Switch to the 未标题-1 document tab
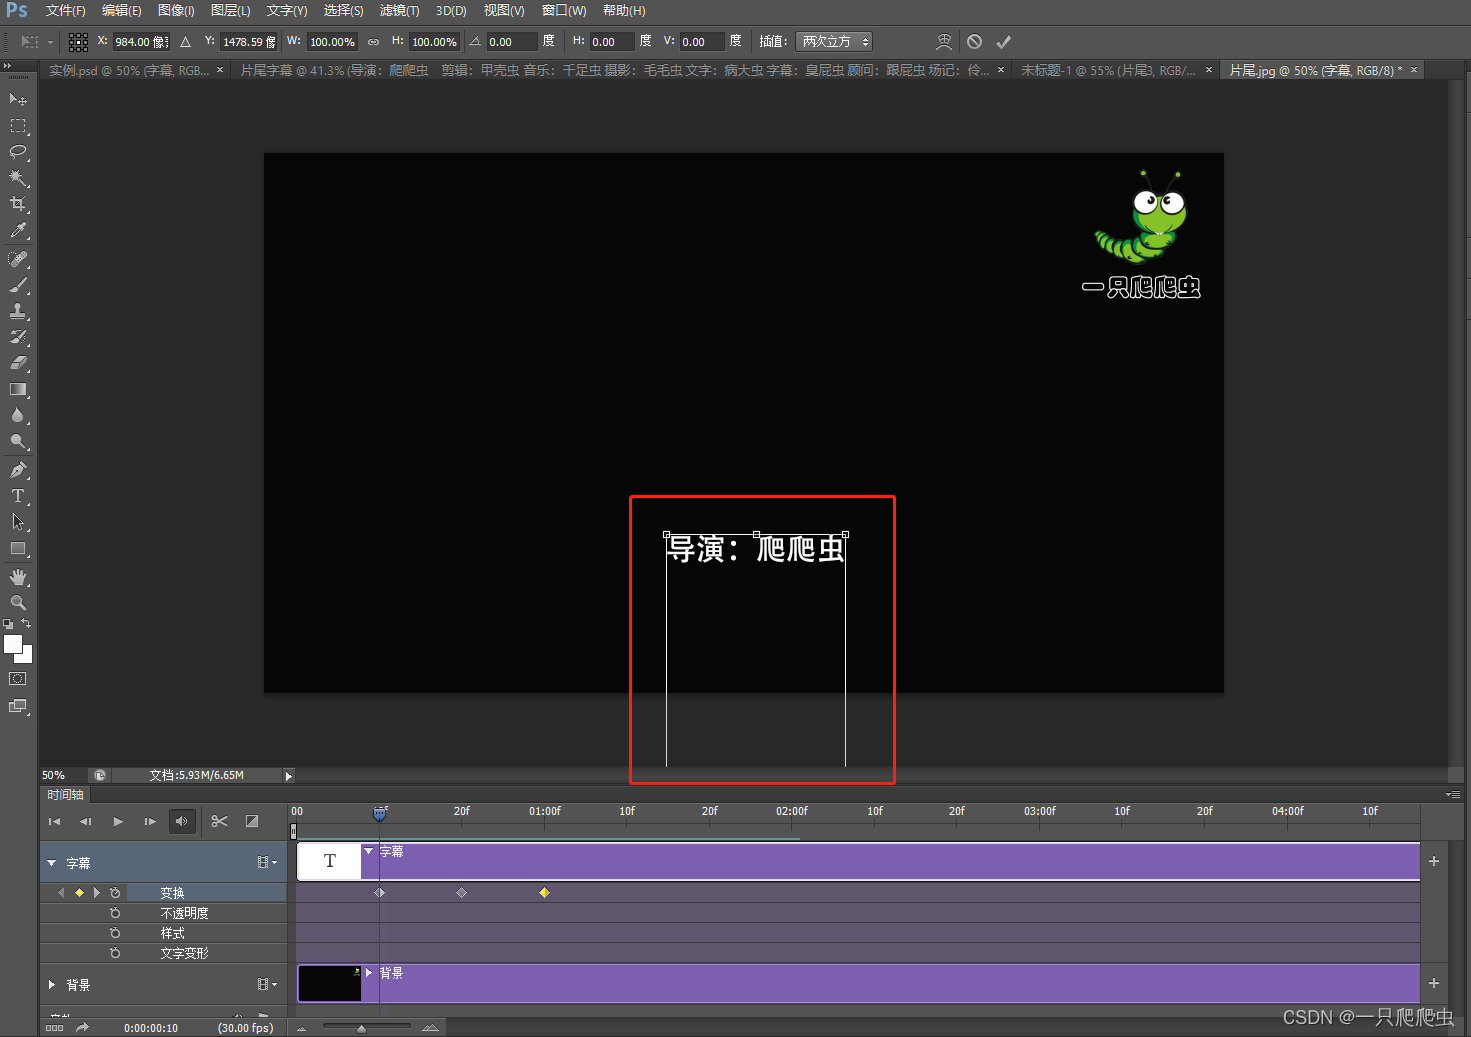Screen dimensions: 1471x1037 1108,70
